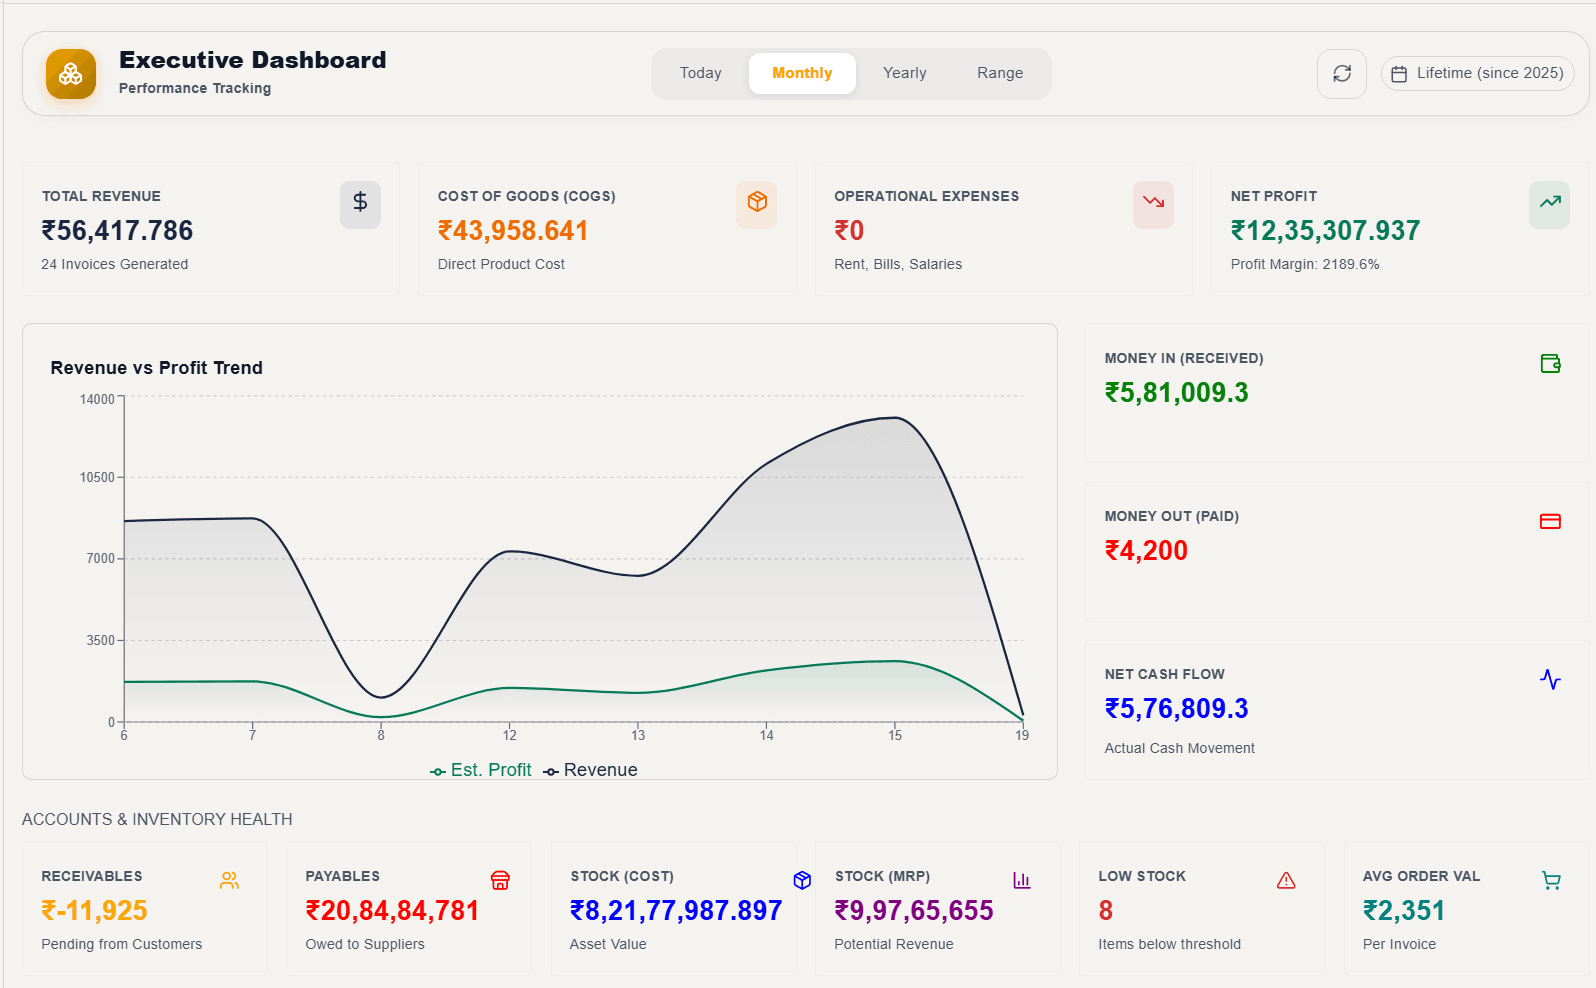
Task: Click the calendar icon in Lifetime selector
Action: tap(1399, 74)
